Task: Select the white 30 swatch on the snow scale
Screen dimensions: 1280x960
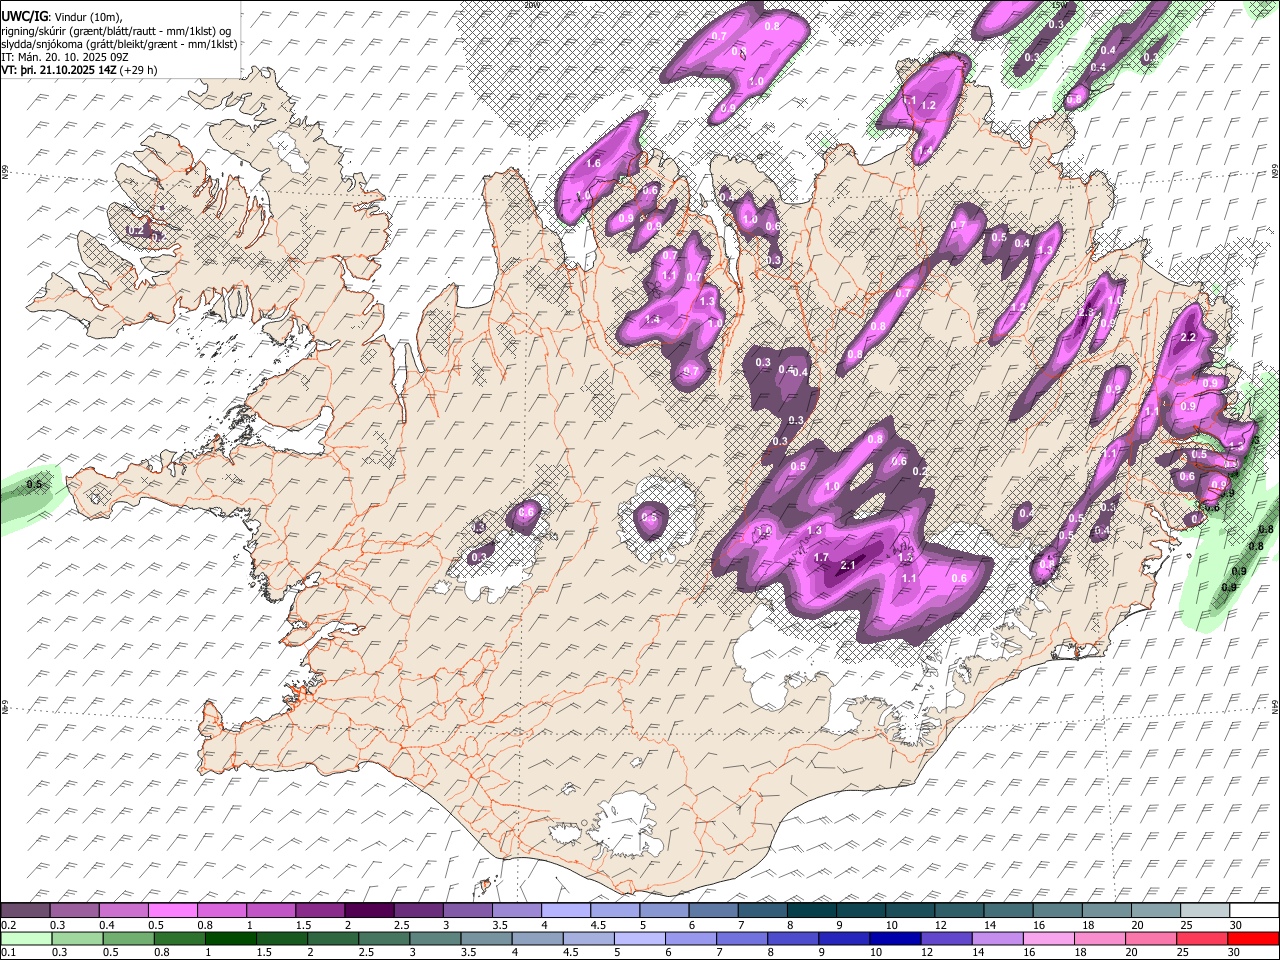Action: (x=1254, y=910)
